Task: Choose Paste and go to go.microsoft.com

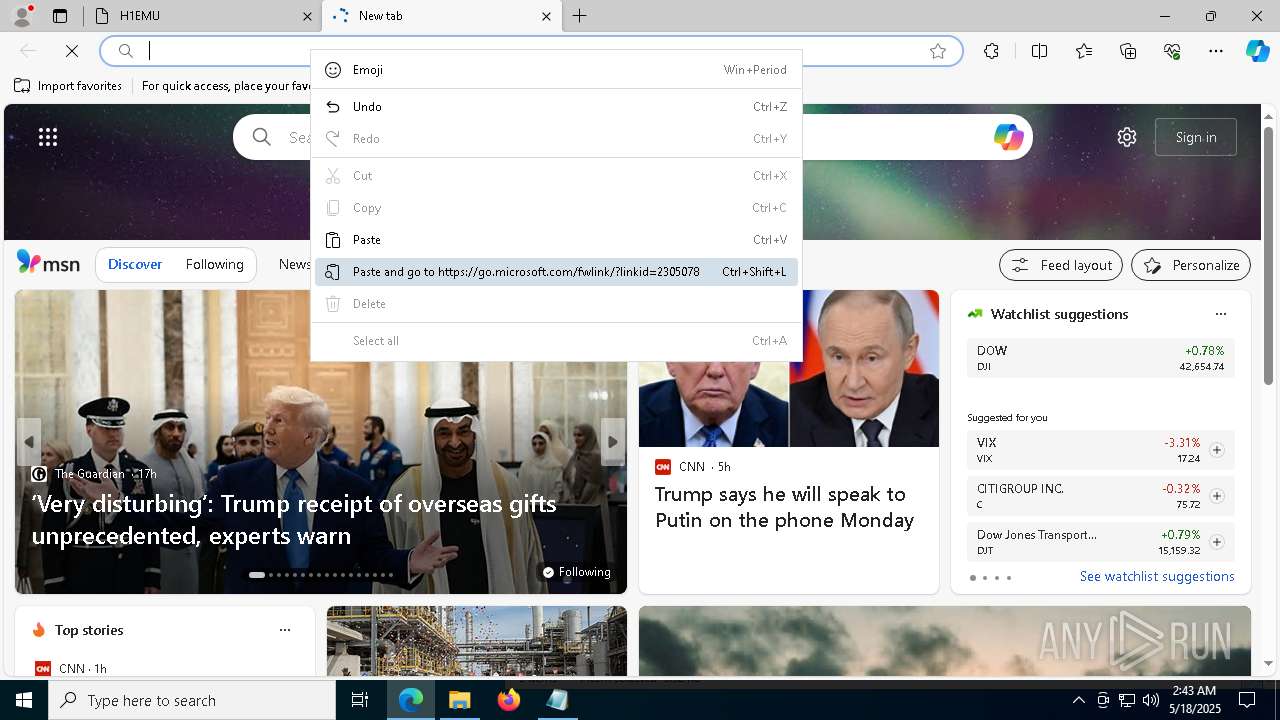Action: (556, 272)
